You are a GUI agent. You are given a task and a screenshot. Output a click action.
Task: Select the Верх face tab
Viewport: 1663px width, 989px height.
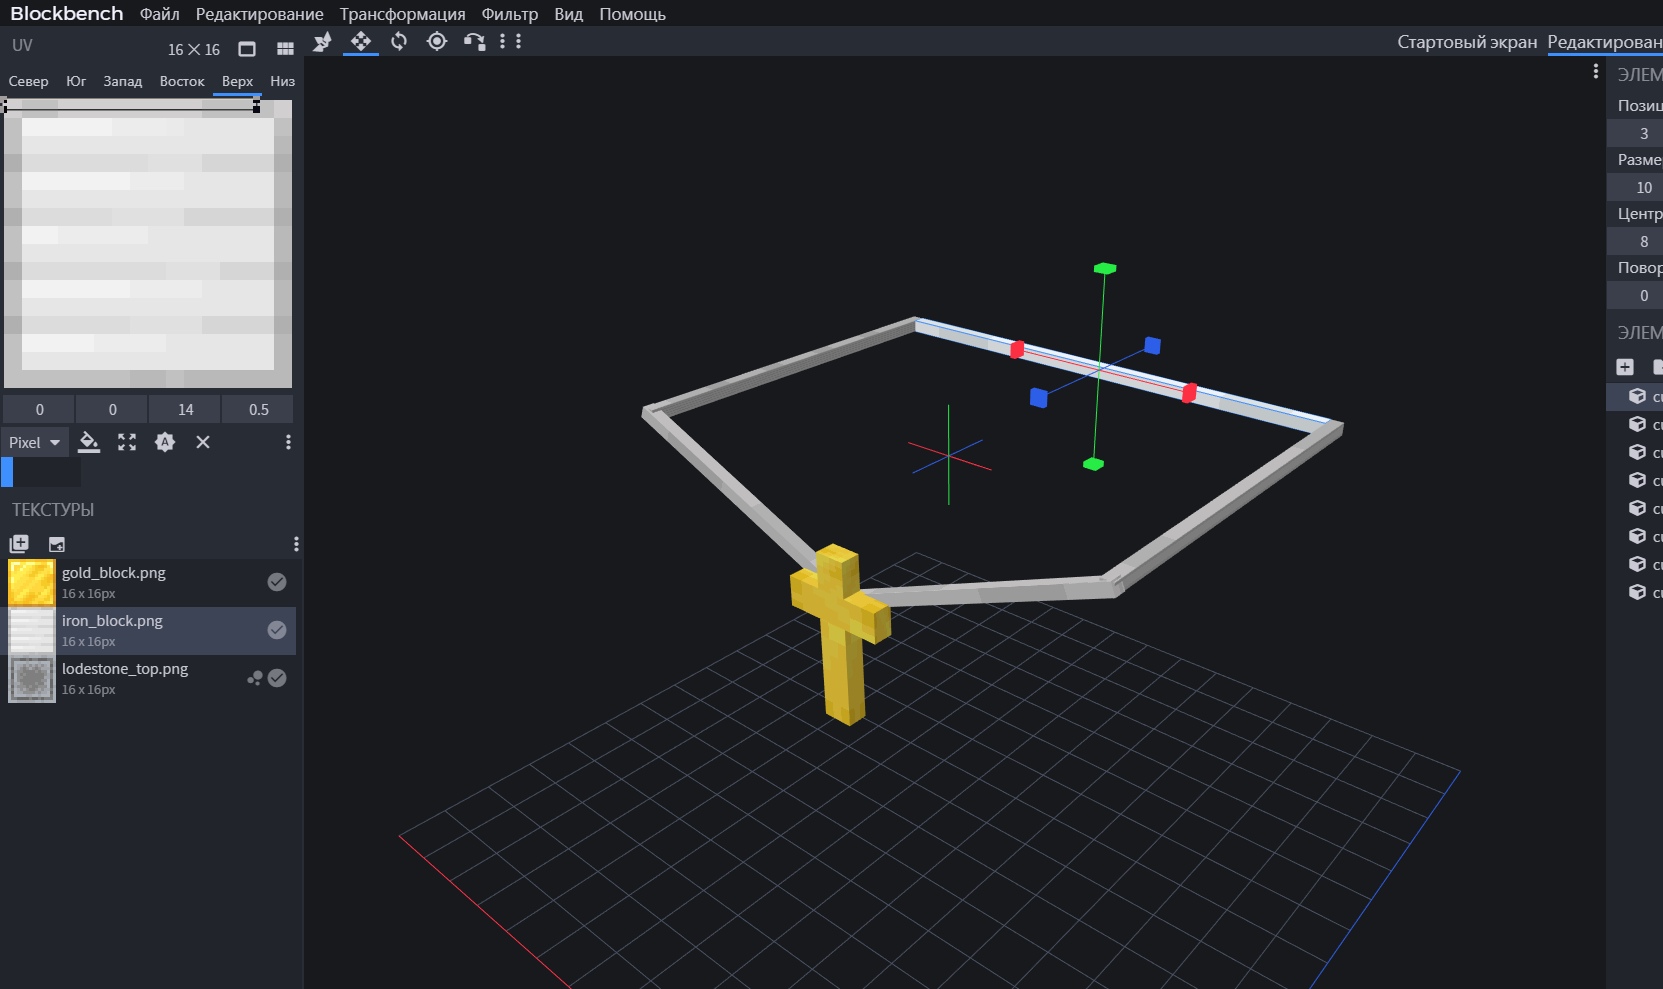237,81
